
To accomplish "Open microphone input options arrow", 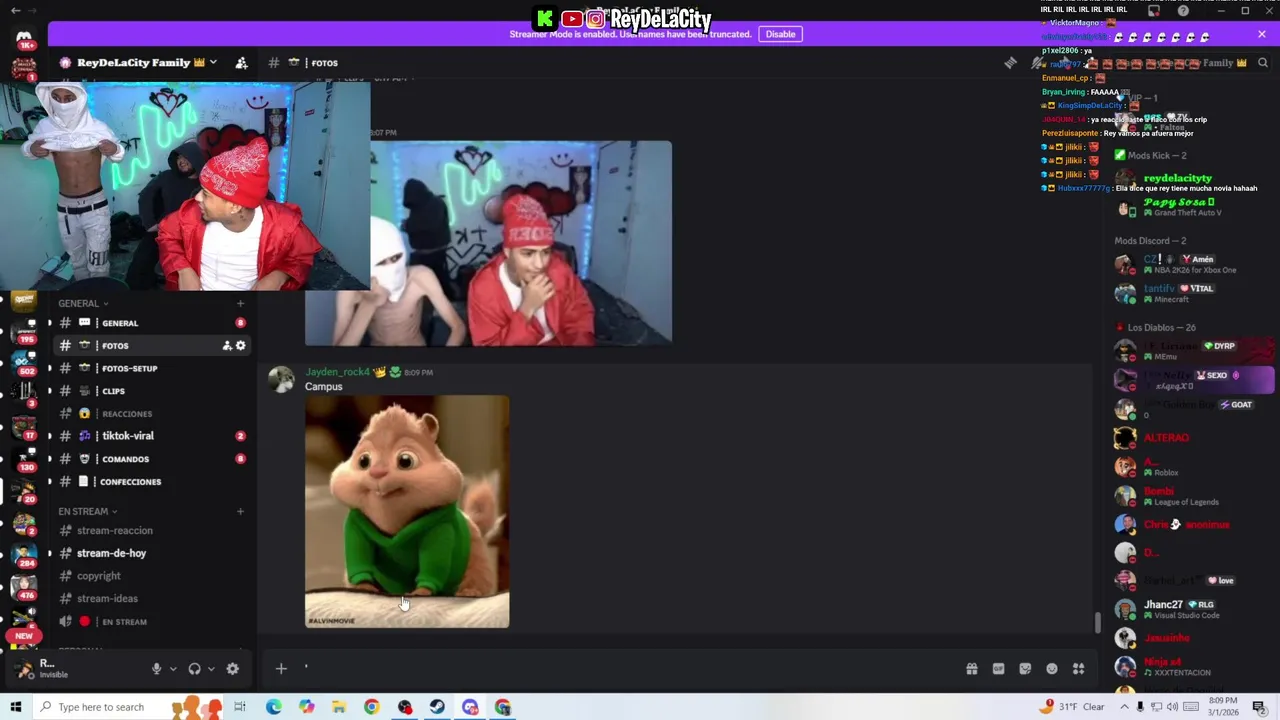I will tap(172, 669).
